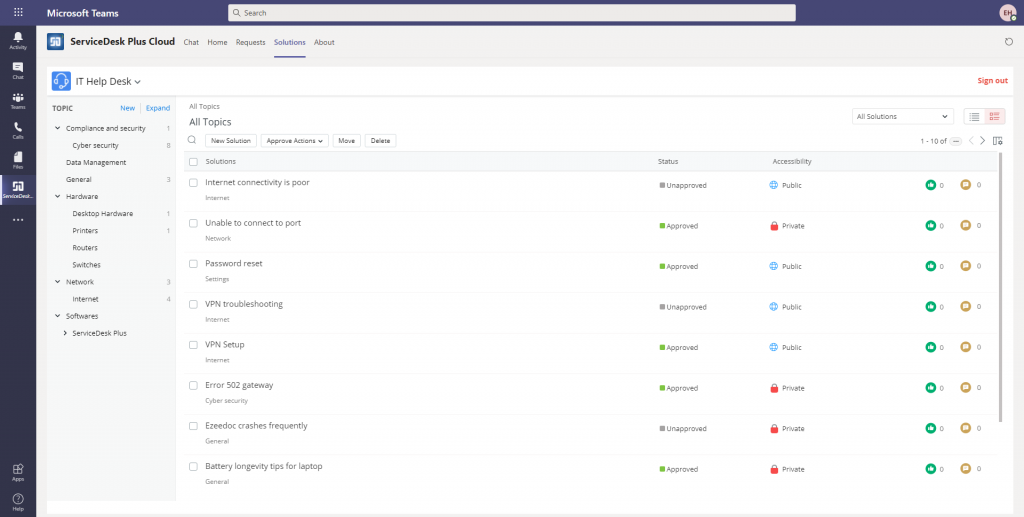This screenshot has height=517, width=1024.
Task: Switch to the Requests tab
Action: pyautogui.click(x=250, y=42)
